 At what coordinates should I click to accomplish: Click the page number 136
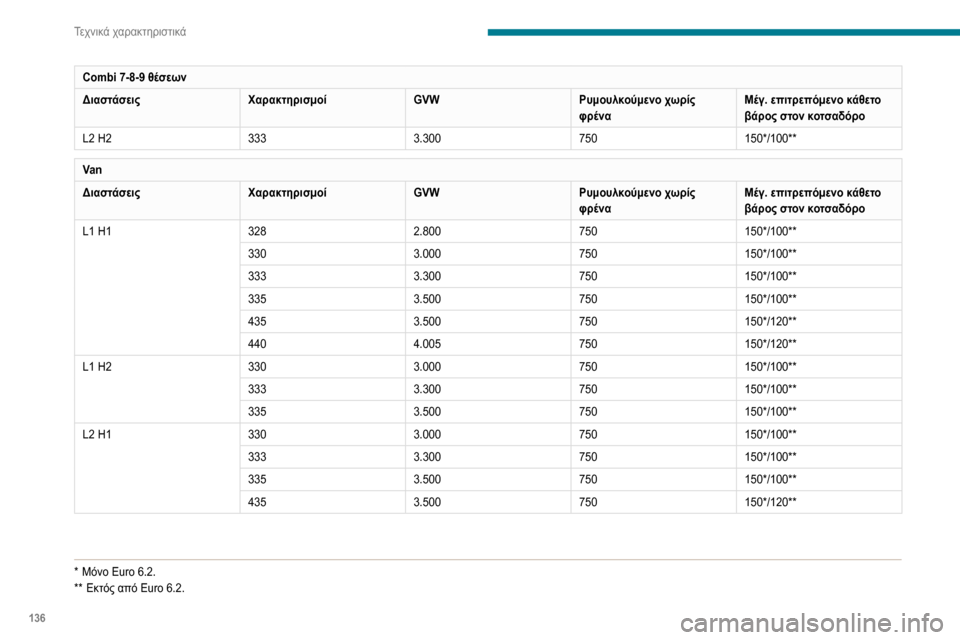point(37,618)
